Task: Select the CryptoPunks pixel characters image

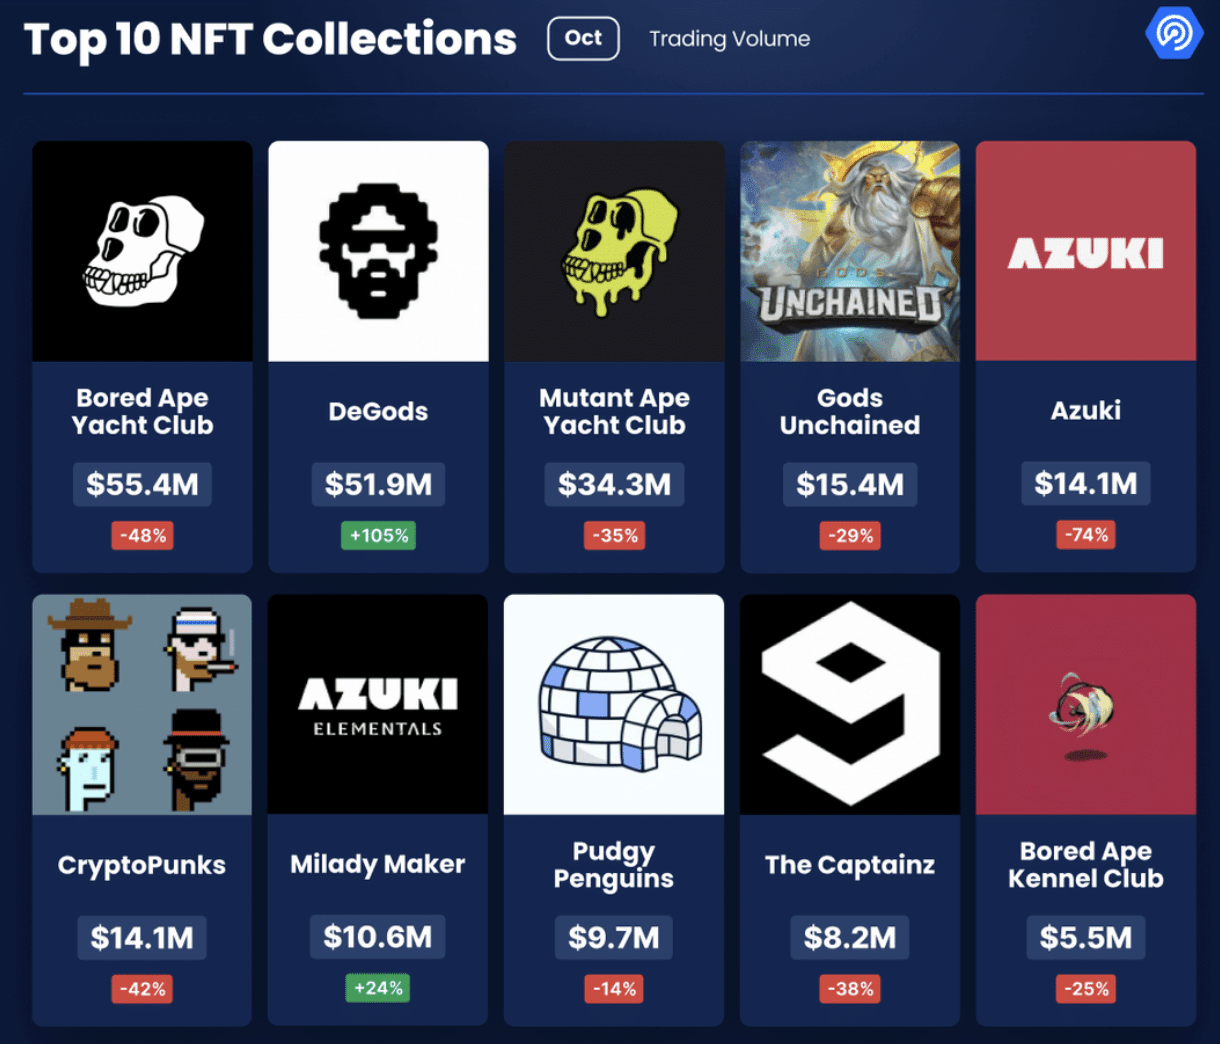Action: tap(142, 705)
